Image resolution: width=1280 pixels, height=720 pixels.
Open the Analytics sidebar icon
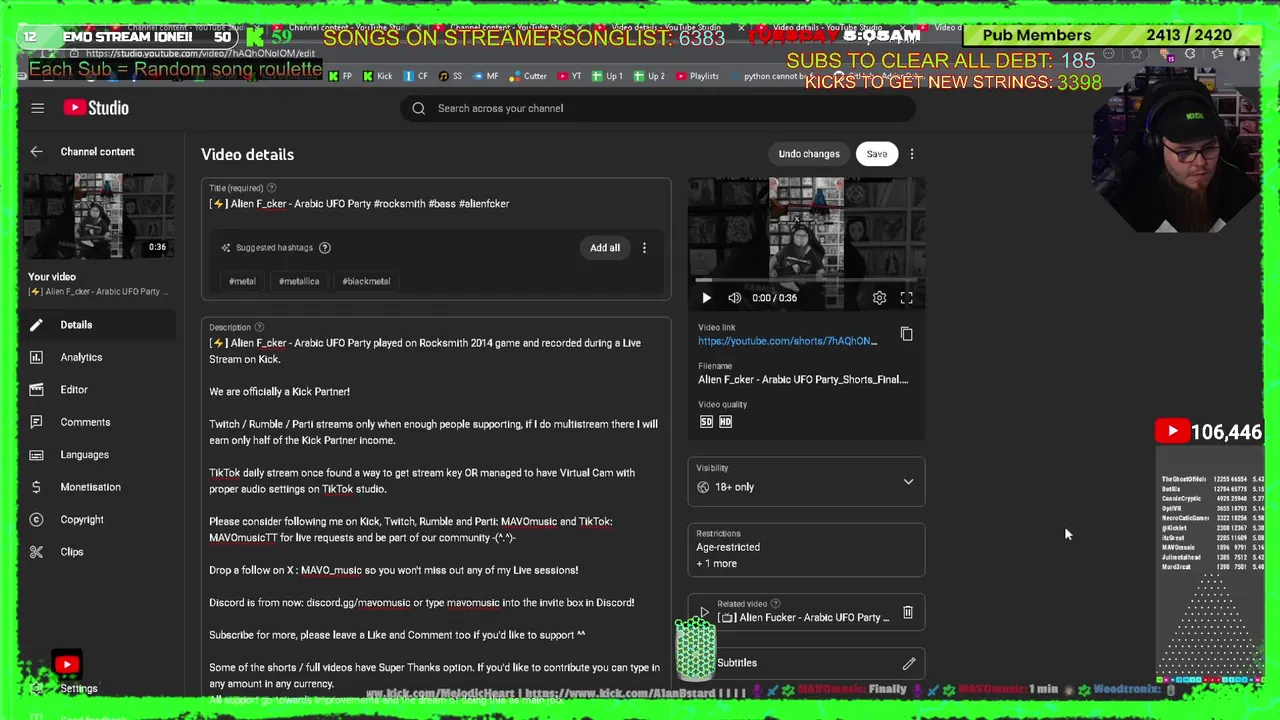click(x=36, y=357)
